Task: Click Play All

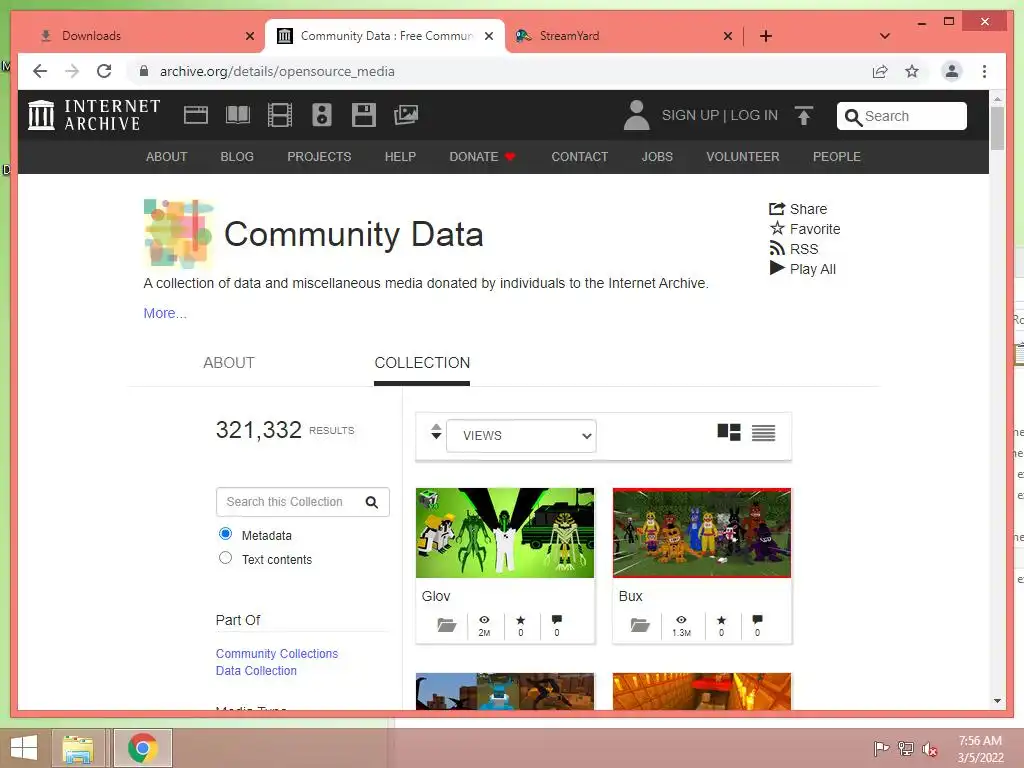Action: [803, 269]
